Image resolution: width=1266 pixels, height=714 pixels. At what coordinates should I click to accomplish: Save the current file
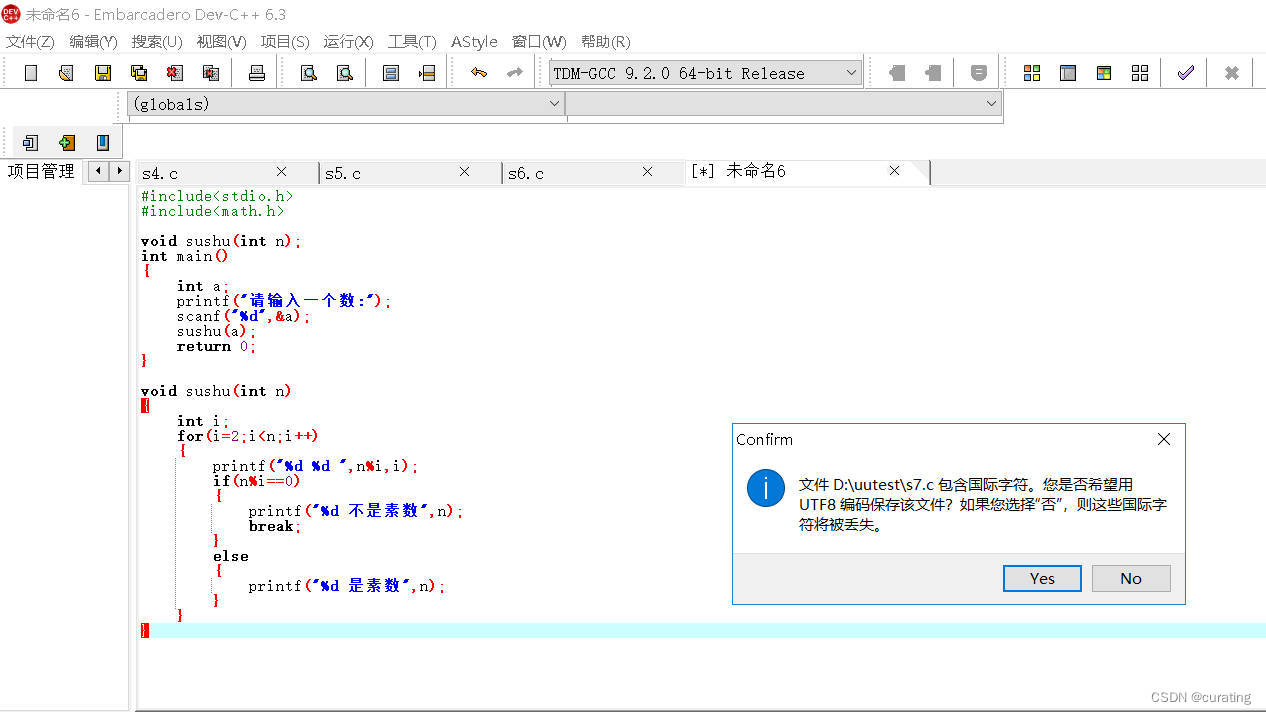102,73
